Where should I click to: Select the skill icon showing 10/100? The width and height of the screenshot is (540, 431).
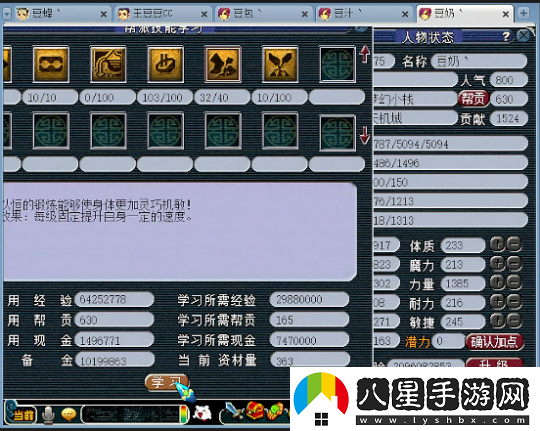point(280,64)
